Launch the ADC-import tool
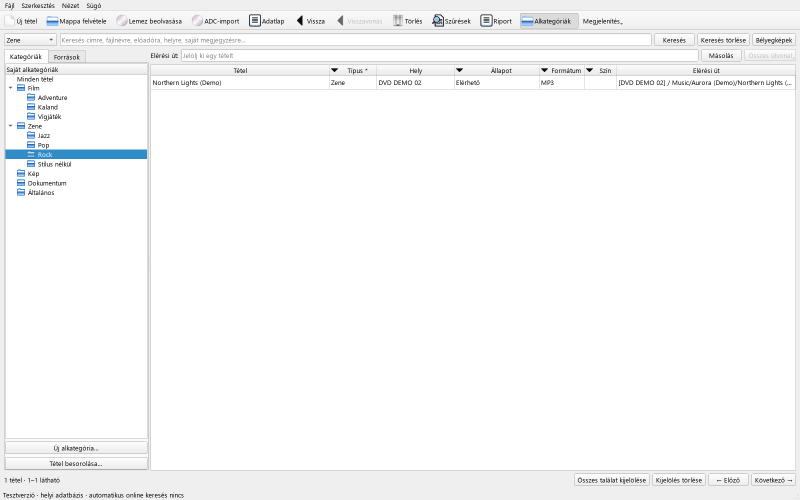800x500 pixels. 197,21
